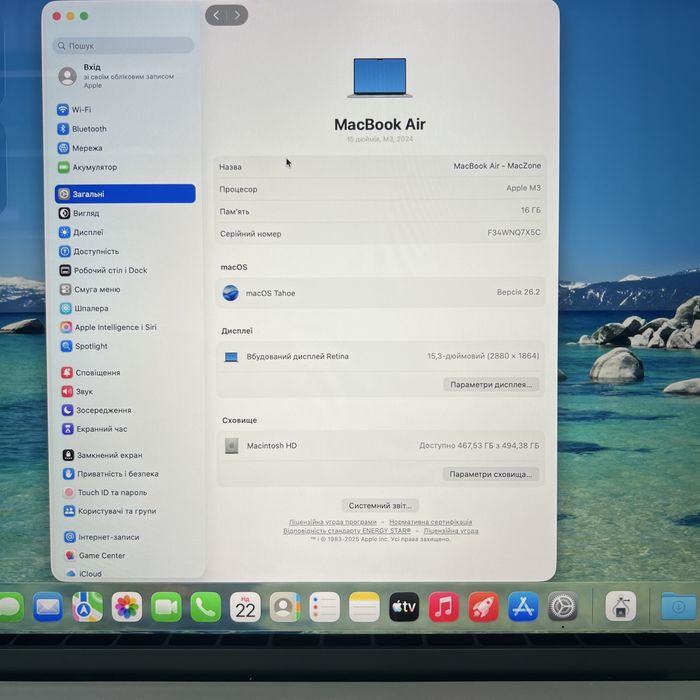The height and width of the screenshot is (700, 700).
Task: Open Touch ID та пароль settings
Action: click(105, 492)
